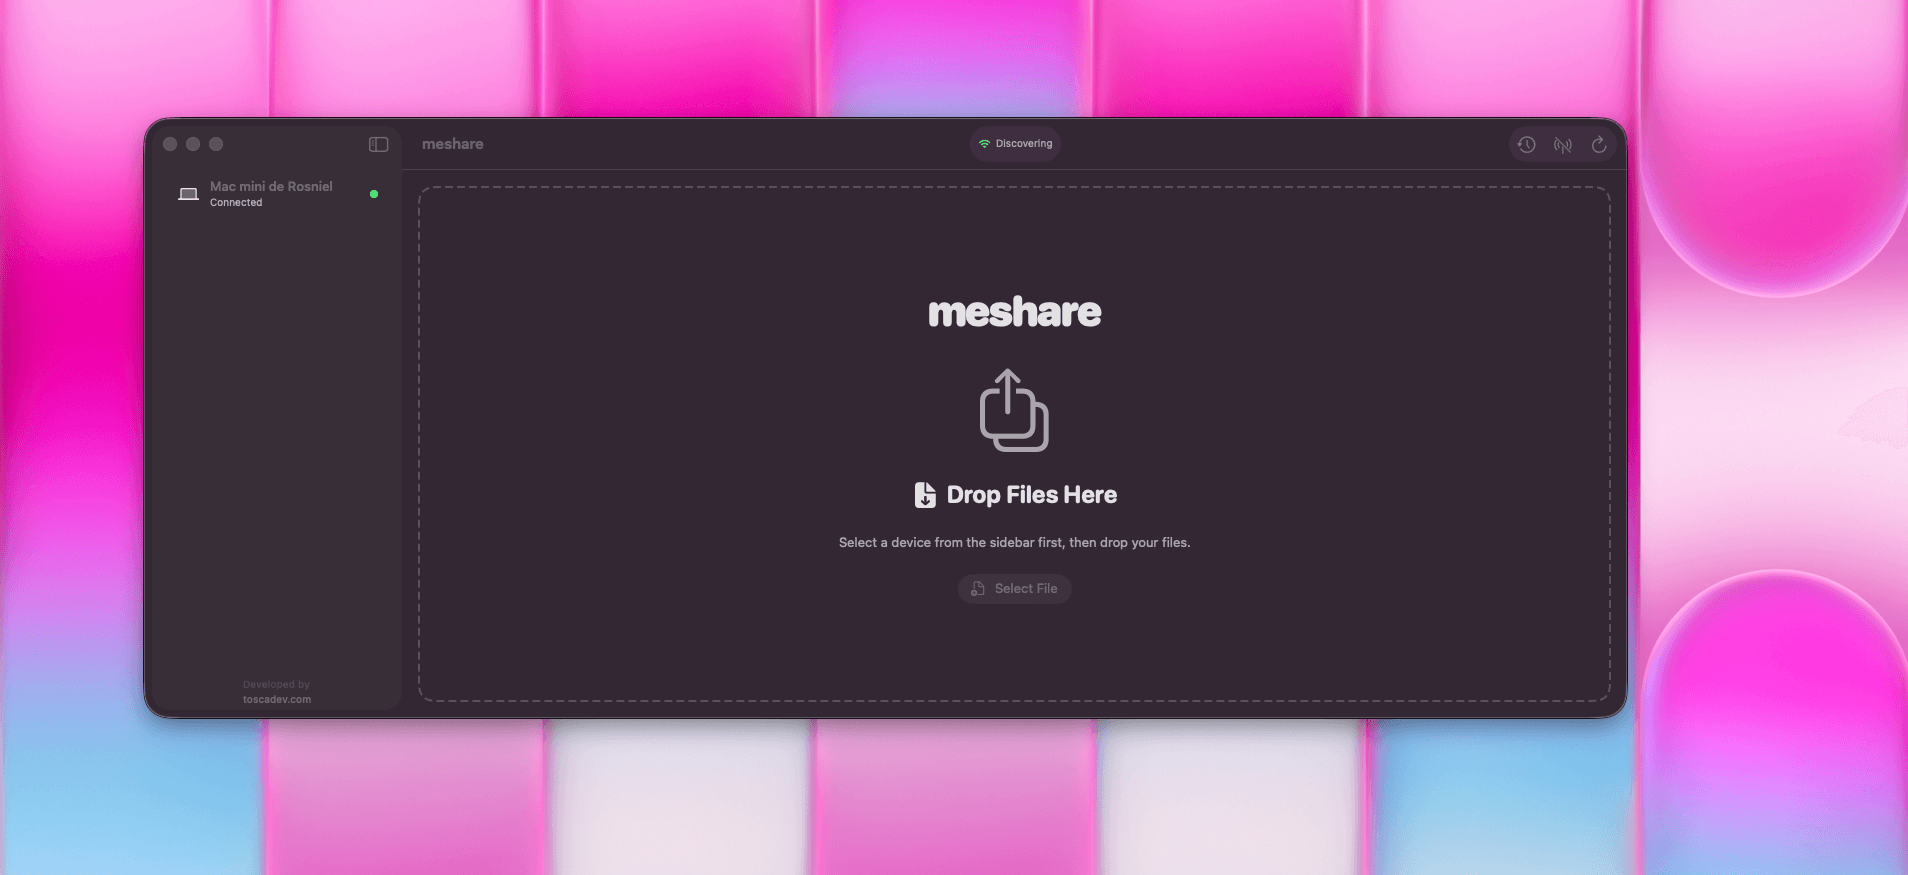
Task: Open the transfer history clock icon
Action: tap(1526, 145)
